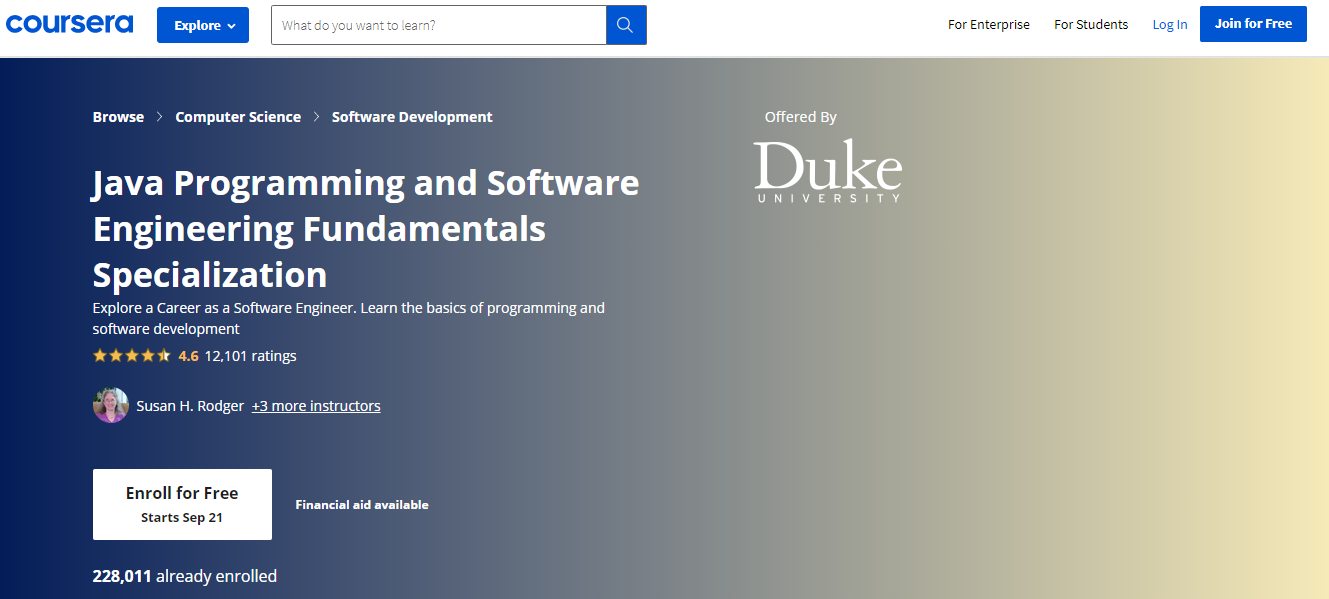The height and width of the screenshot is (599, 1329).
Task: Click Susan H. Rodger's profile photo
Action: [111, 405]
